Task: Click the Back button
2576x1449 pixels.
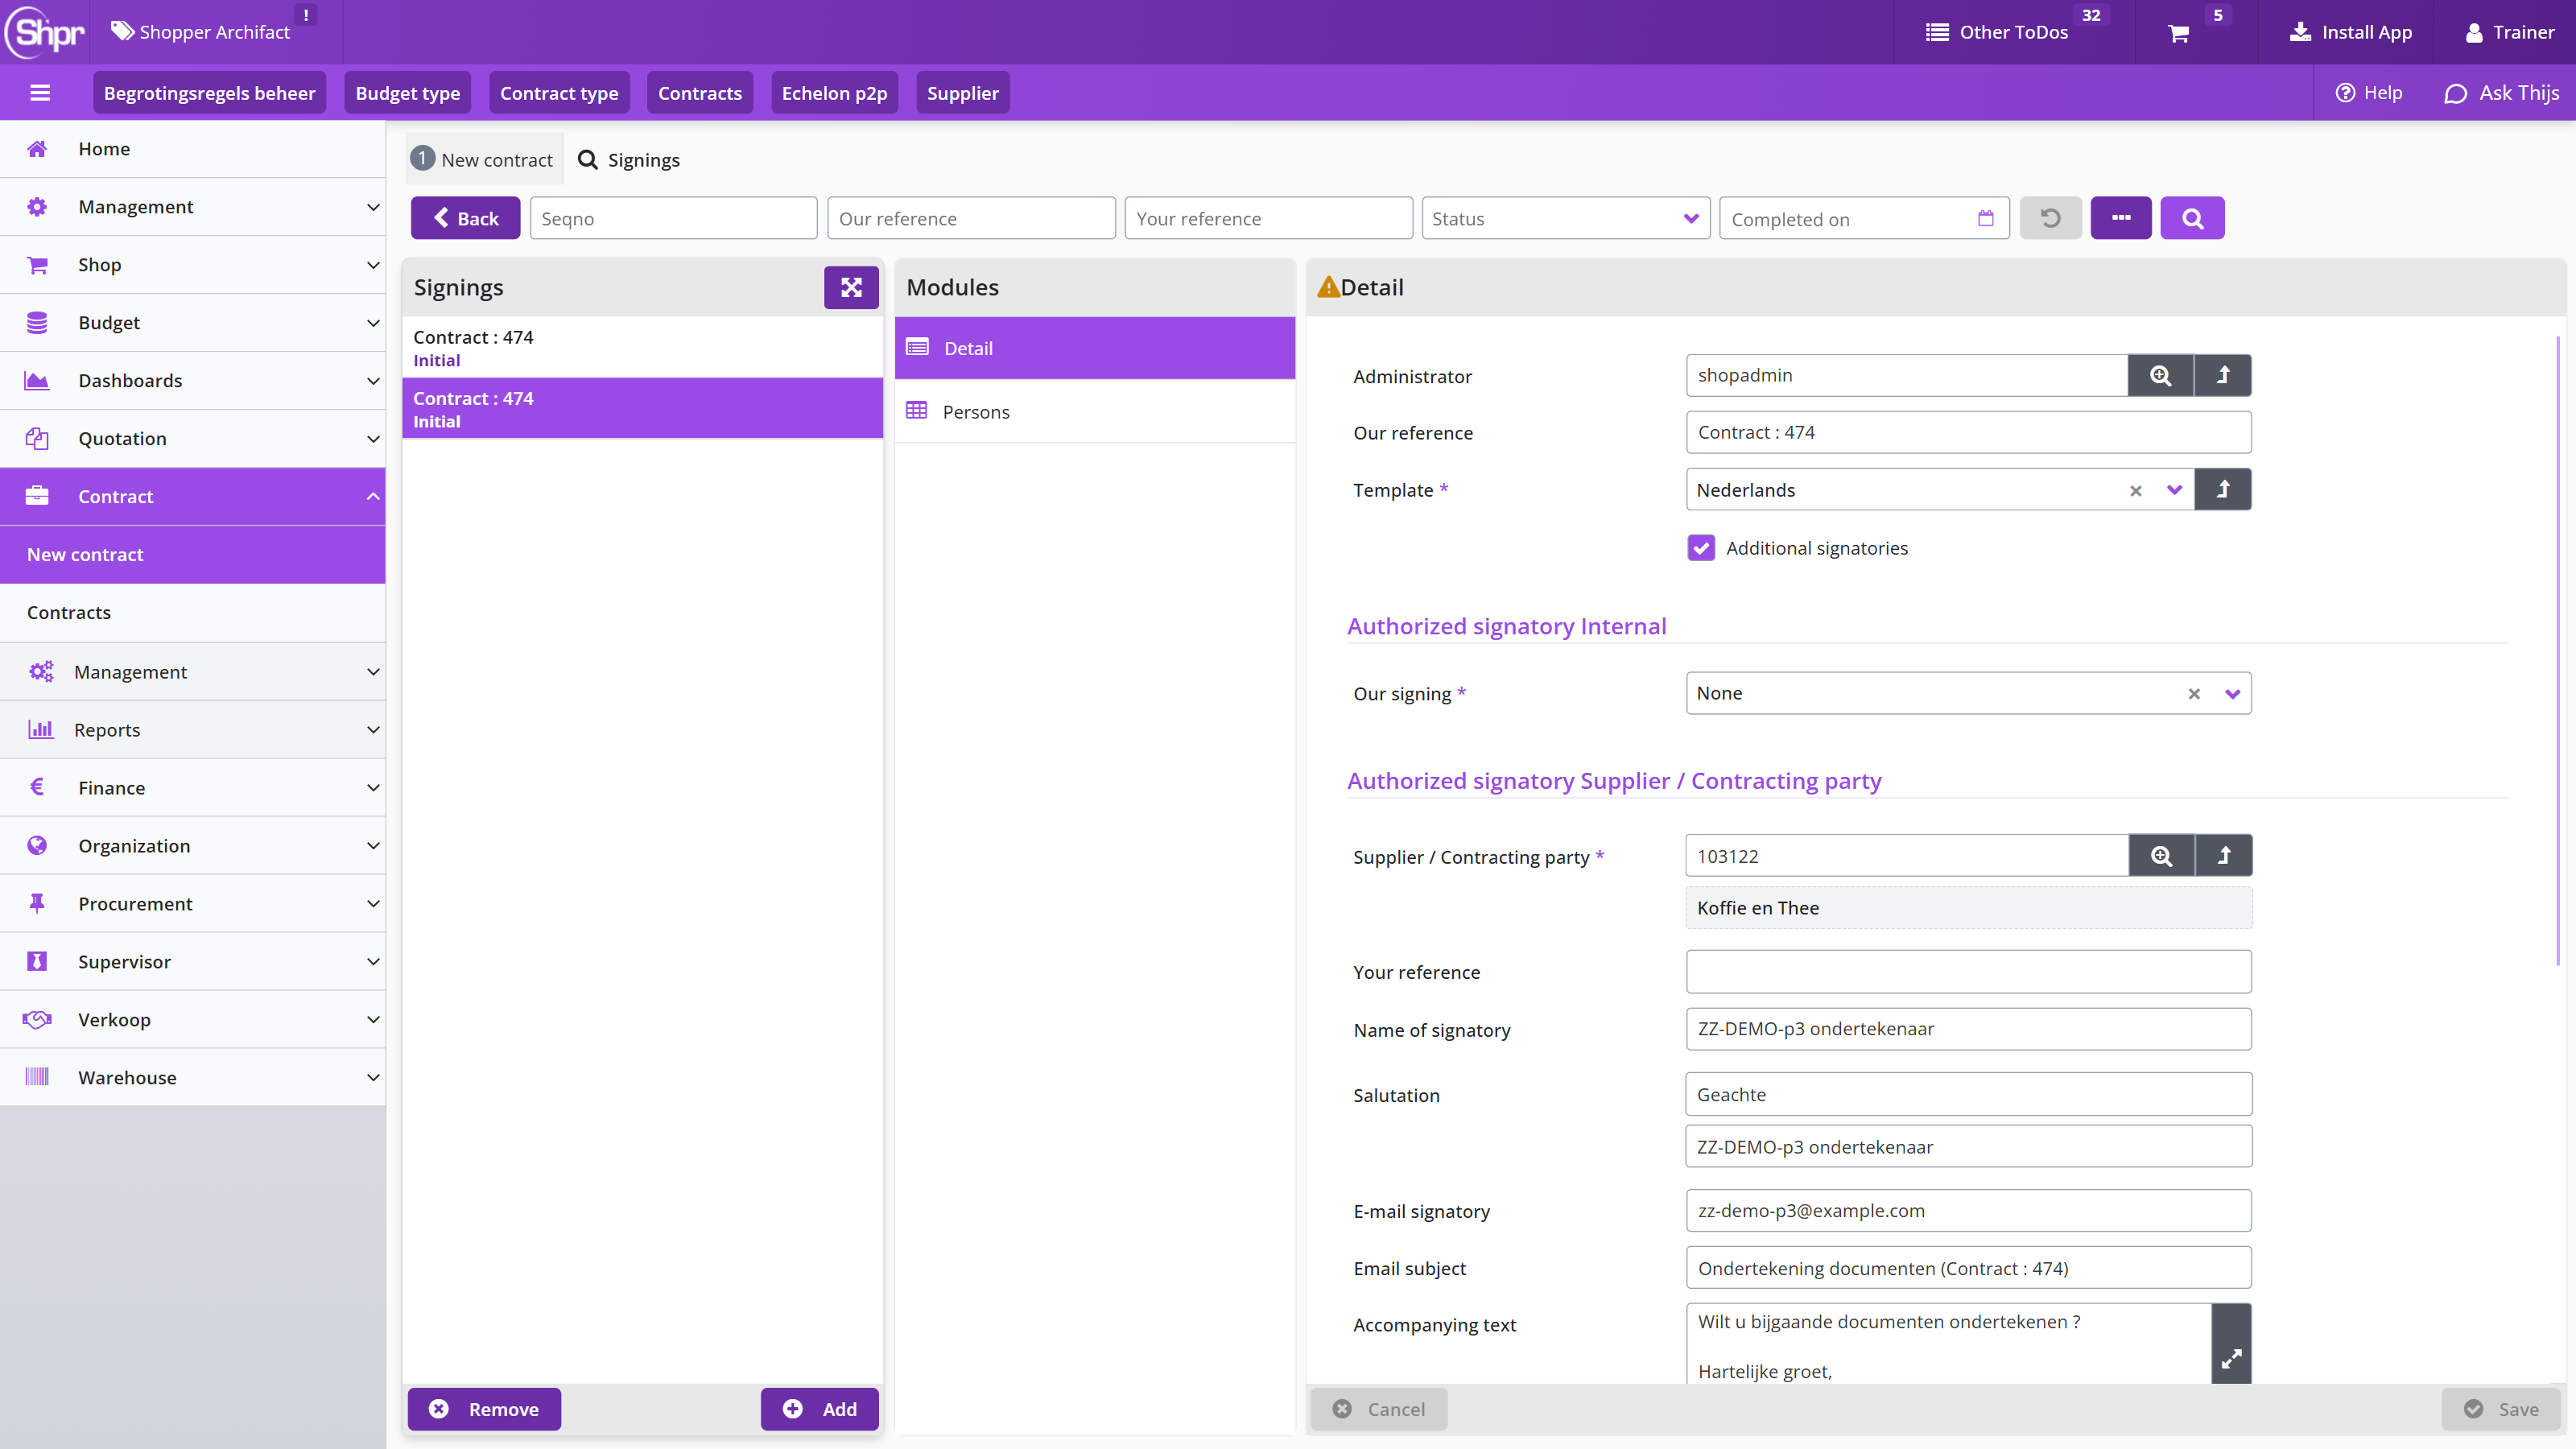Action: 465,218
